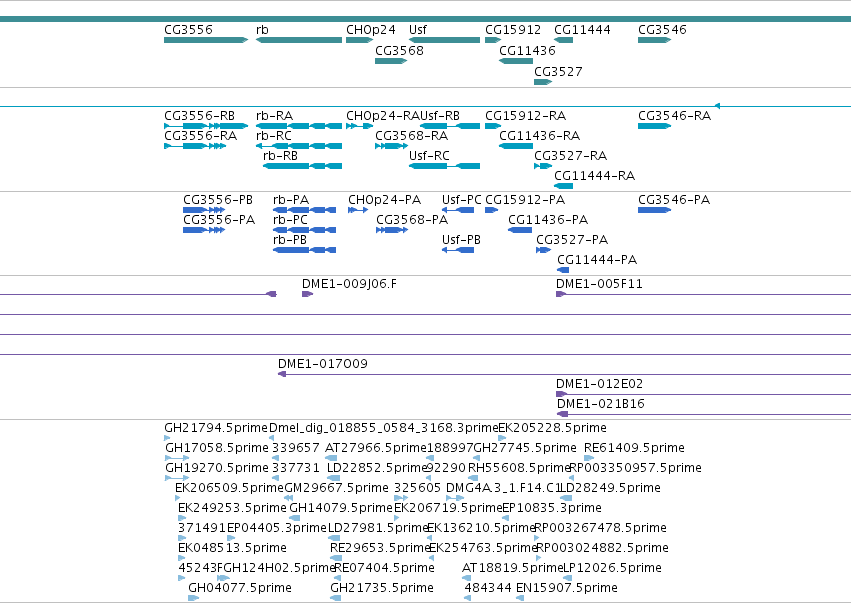This screenshot has width=851, height=603.
Task: Select EST EN15907.5prime
Action: 520,599
